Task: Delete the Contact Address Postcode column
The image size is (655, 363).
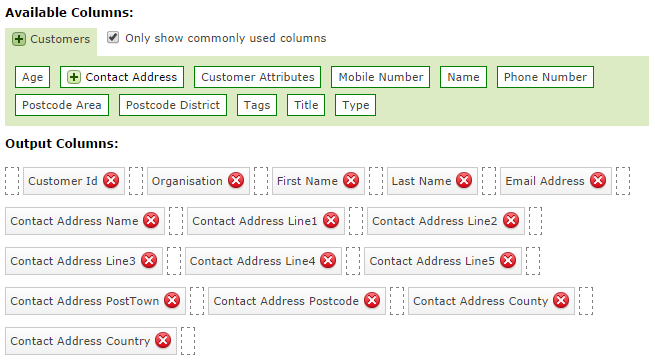Action: coord(372,300)
